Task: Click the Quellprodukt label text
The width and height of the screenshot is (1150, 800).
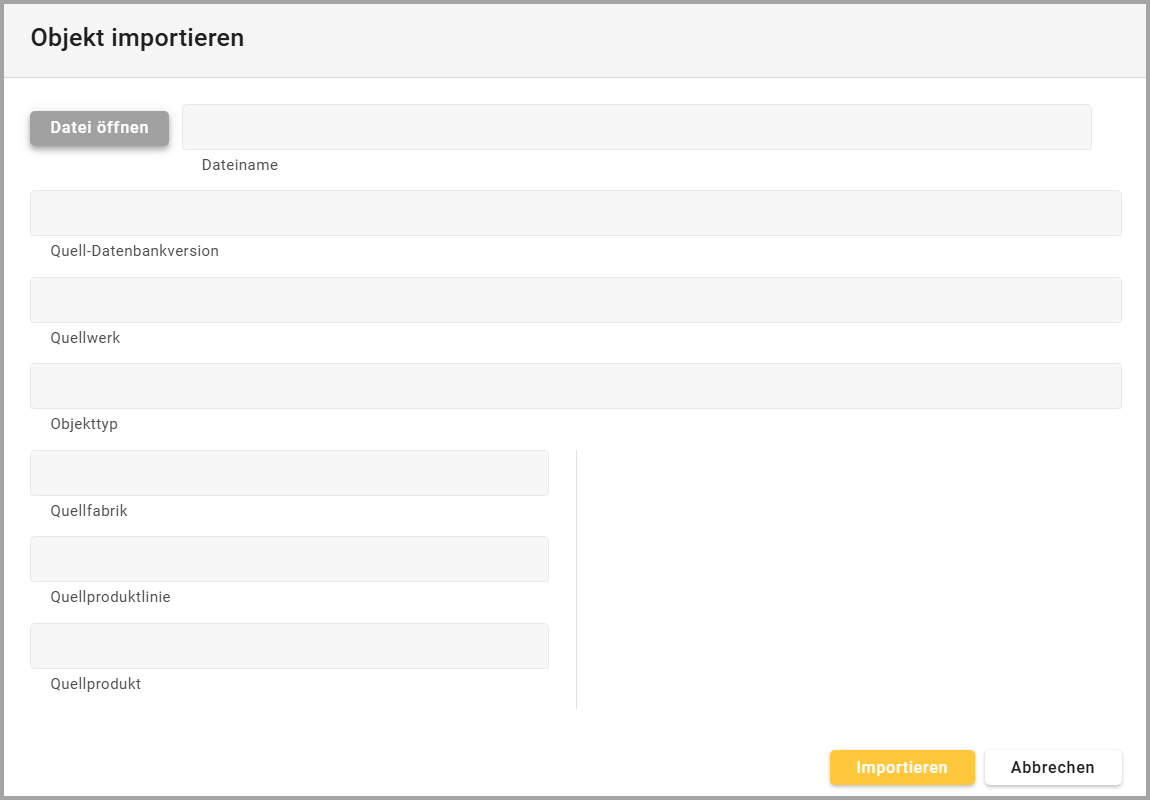Action: coord(95,684)
